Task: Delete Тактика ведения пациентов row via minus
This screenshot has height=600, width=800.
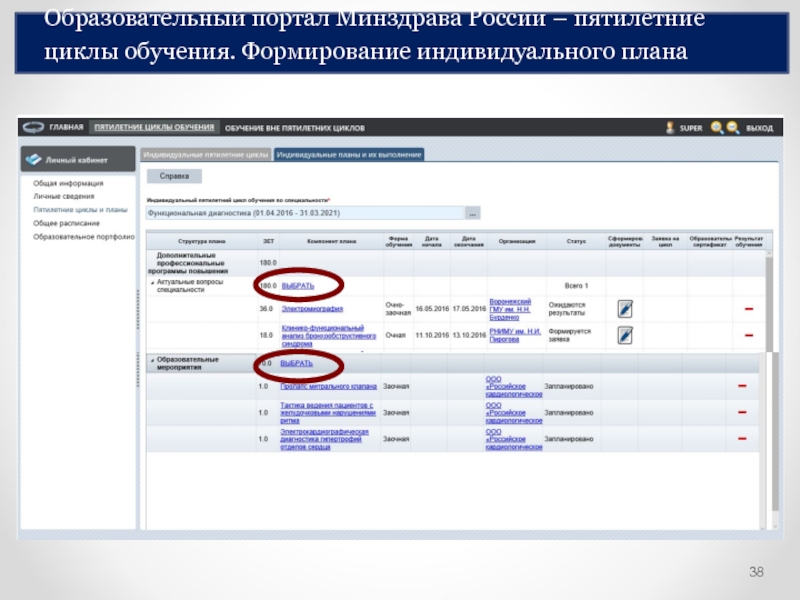Action: (742, 411)
